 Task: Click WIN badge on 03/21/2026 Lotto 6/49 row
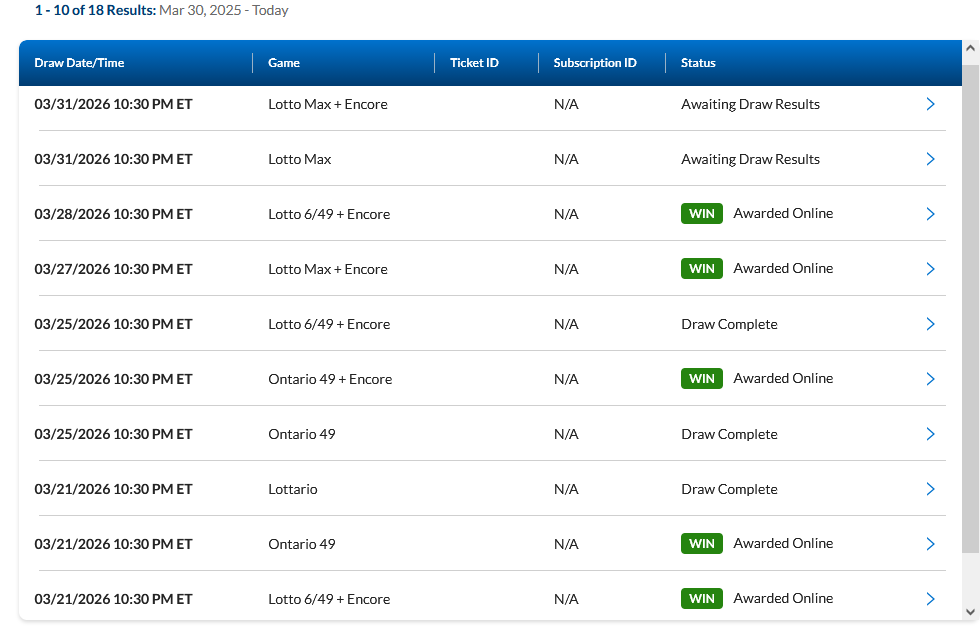(x=702, y=599)
